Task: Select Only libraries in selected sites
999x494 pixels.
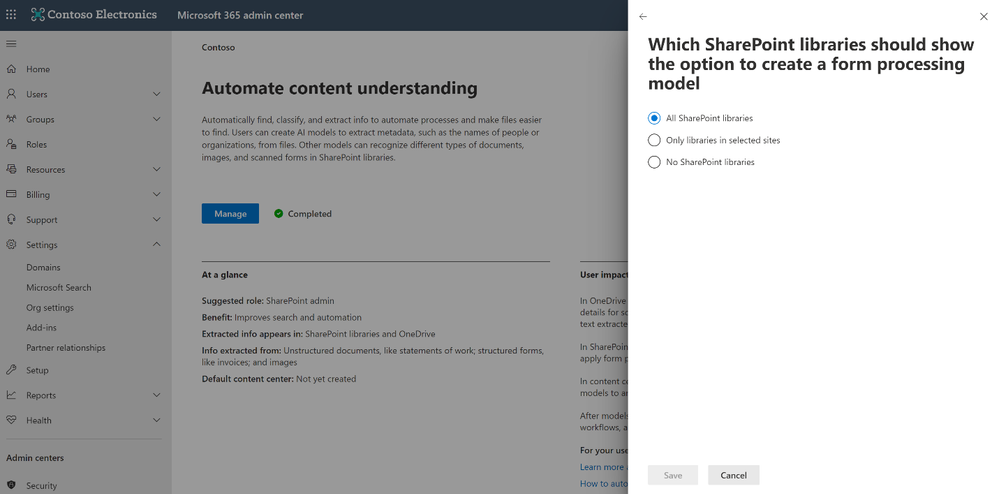Action: 655,140
